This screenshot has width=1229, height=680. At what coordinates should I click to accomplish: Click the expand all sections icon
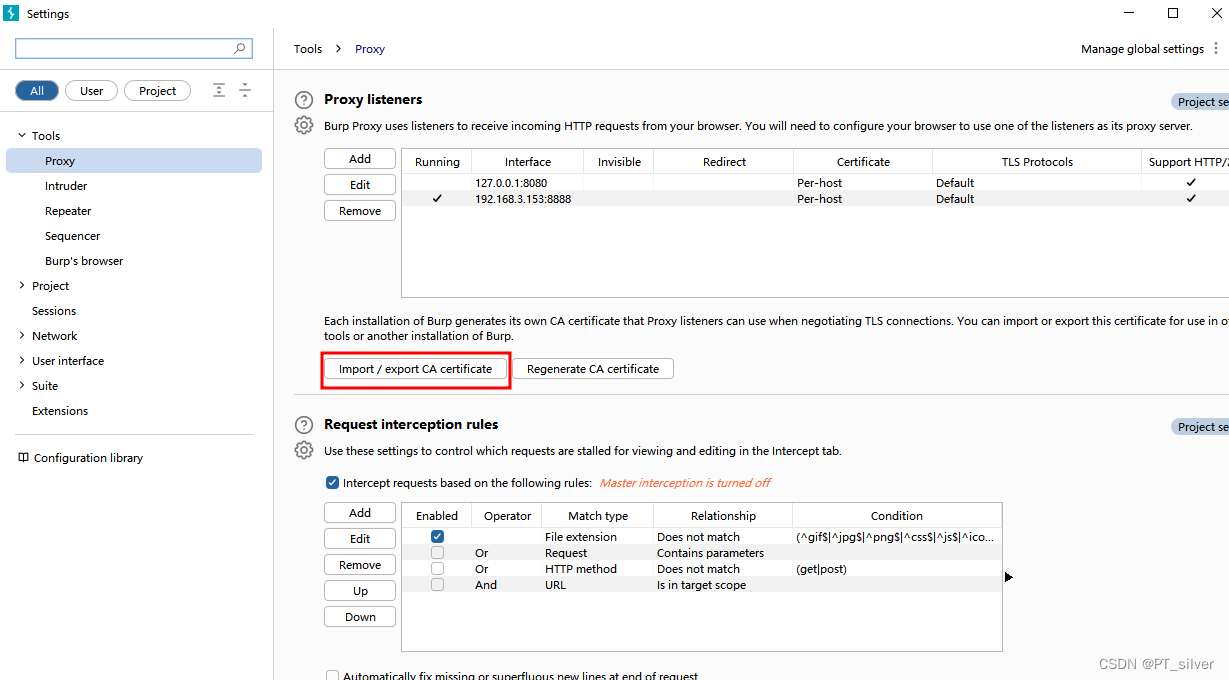point(219,91)
